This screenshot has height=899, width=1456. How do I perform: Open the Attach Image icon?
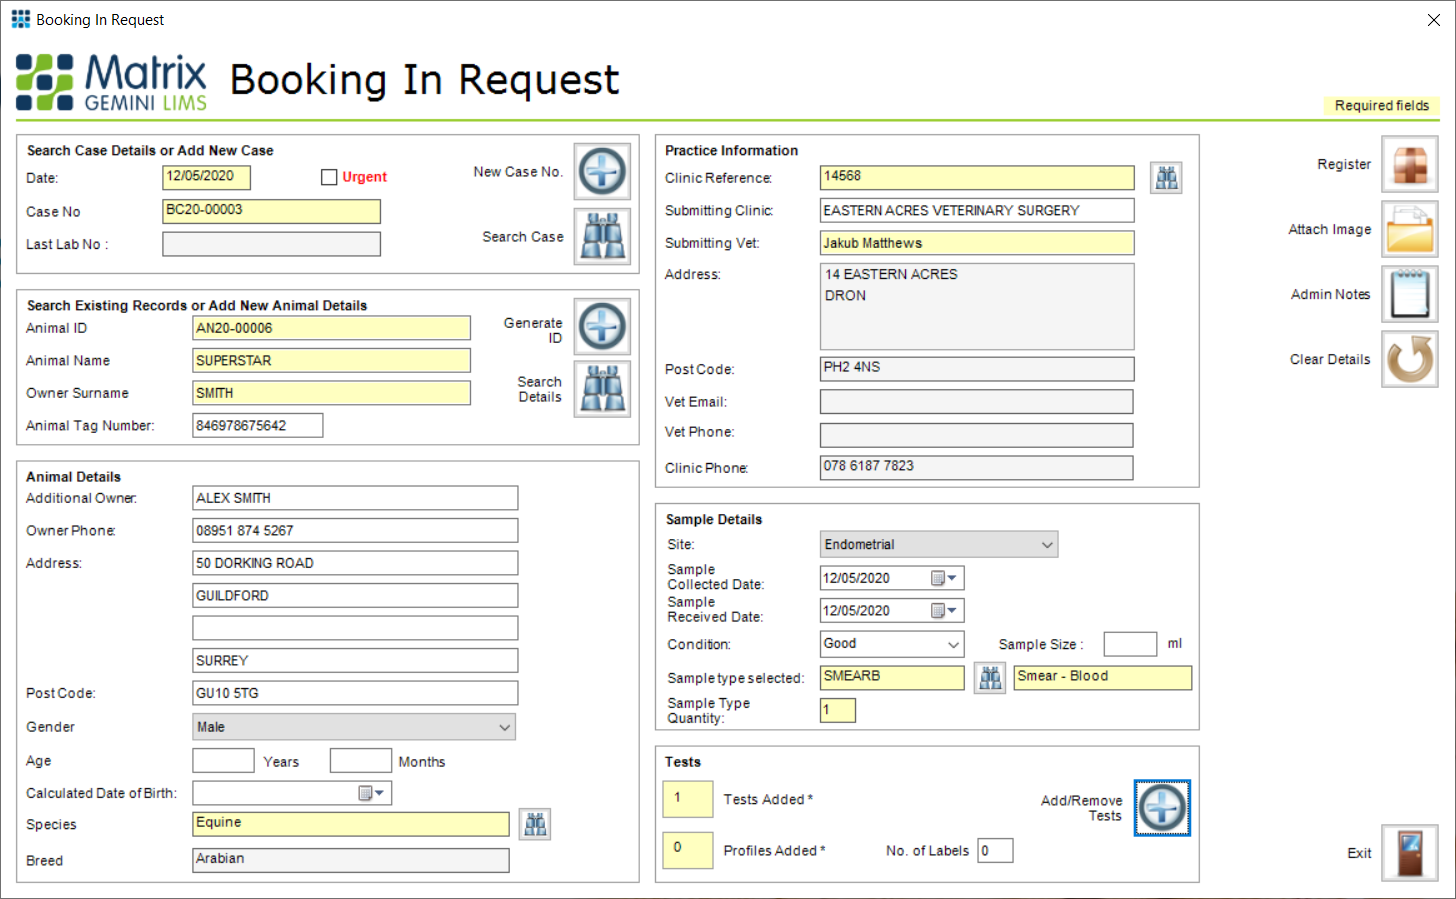pos(1410,229)
